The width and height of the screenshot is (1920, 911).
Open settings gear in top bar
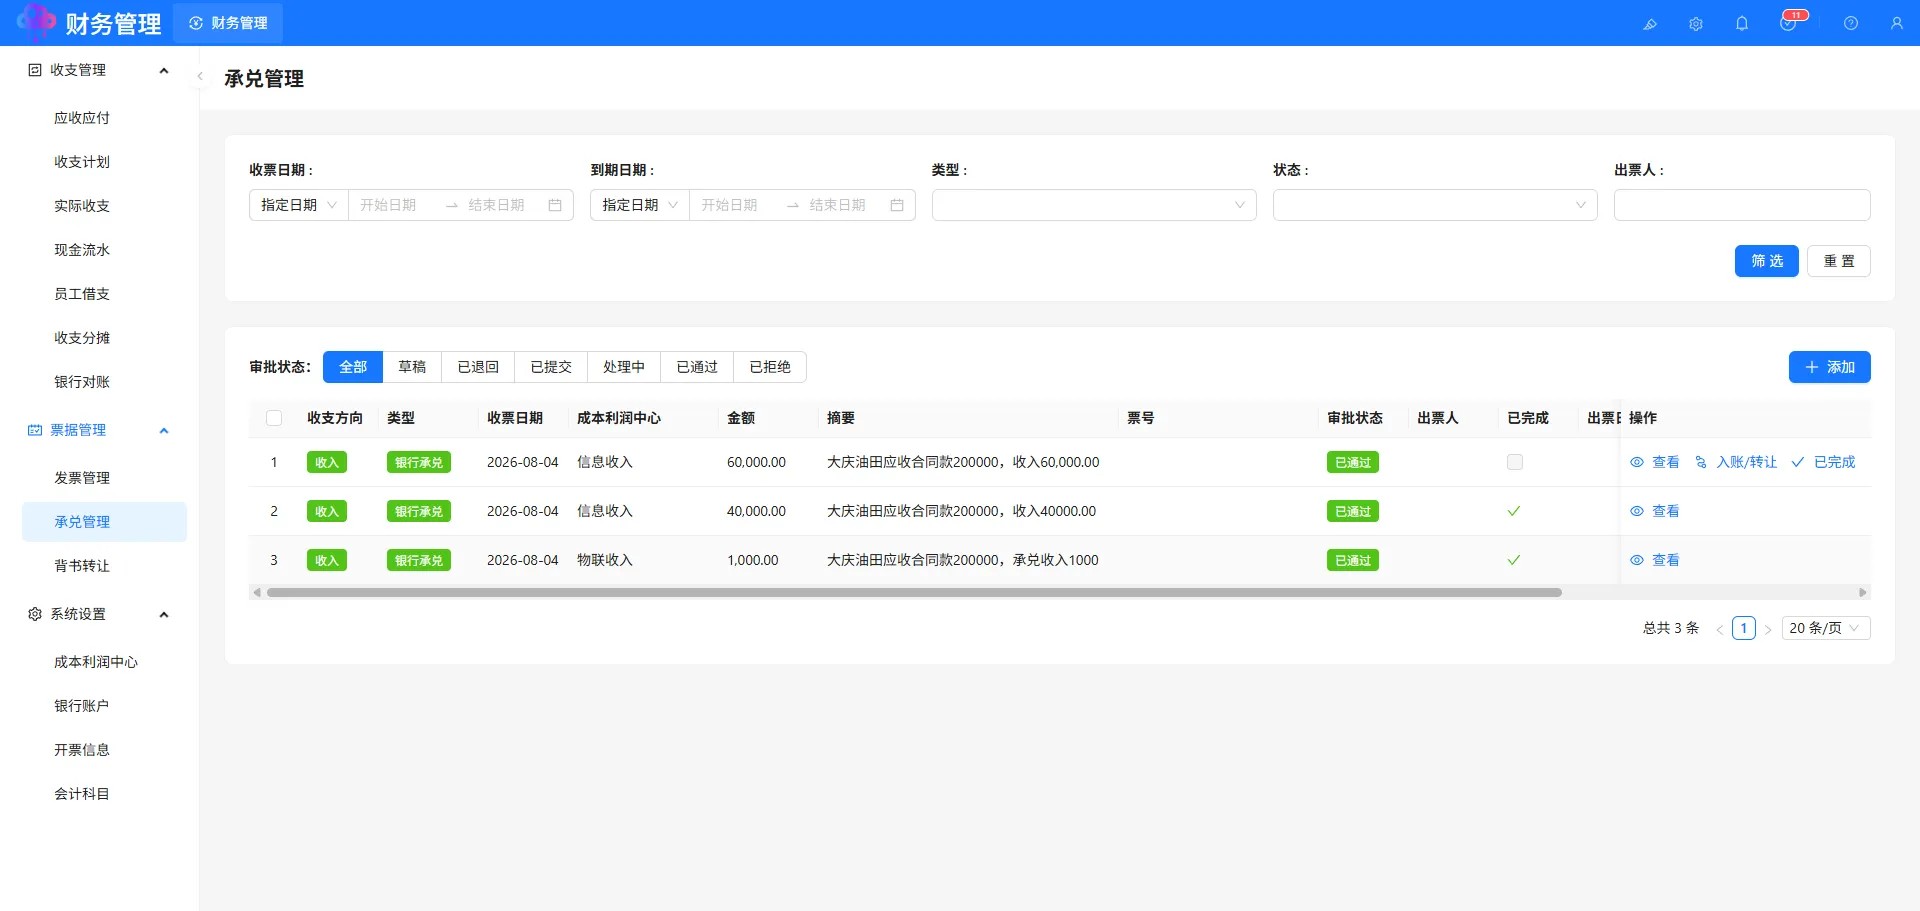coord(1696,24)
